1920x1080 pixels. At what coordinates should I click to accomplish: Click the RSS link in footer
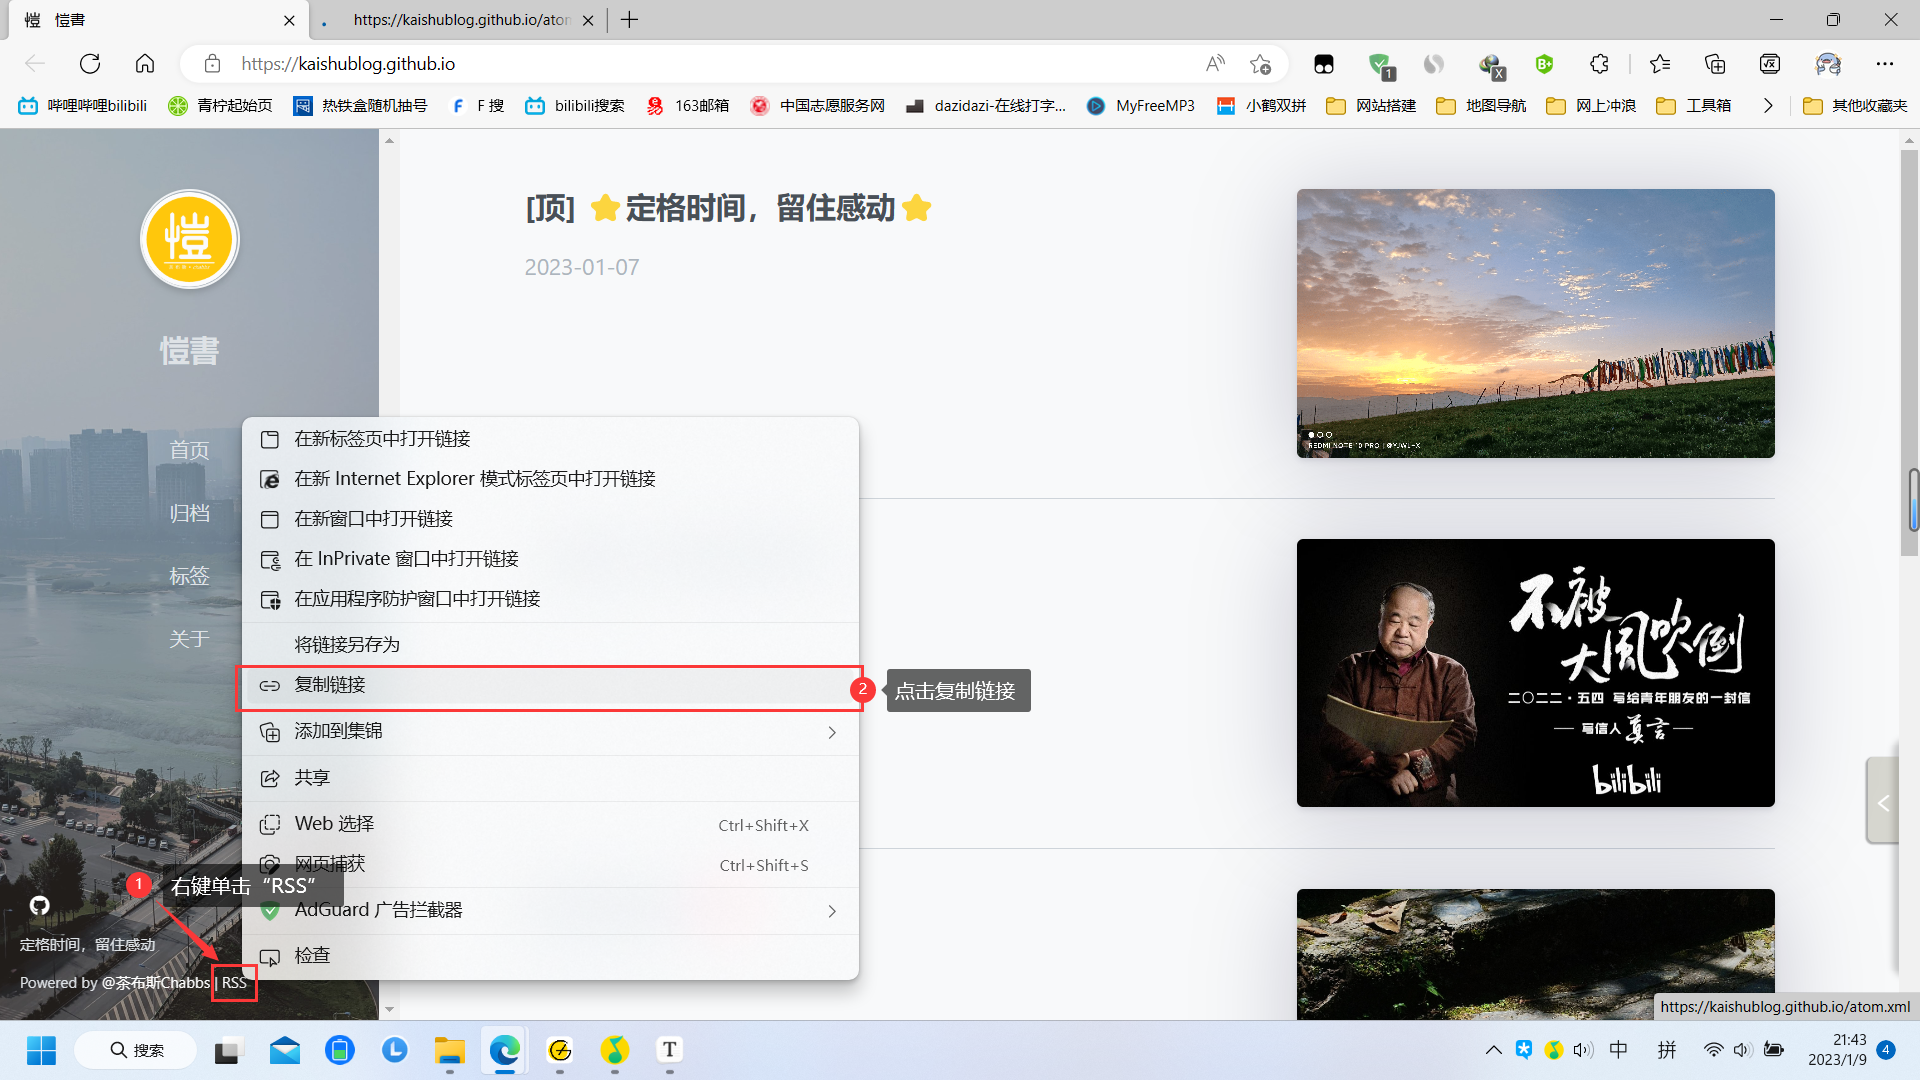tap(234, 983)
